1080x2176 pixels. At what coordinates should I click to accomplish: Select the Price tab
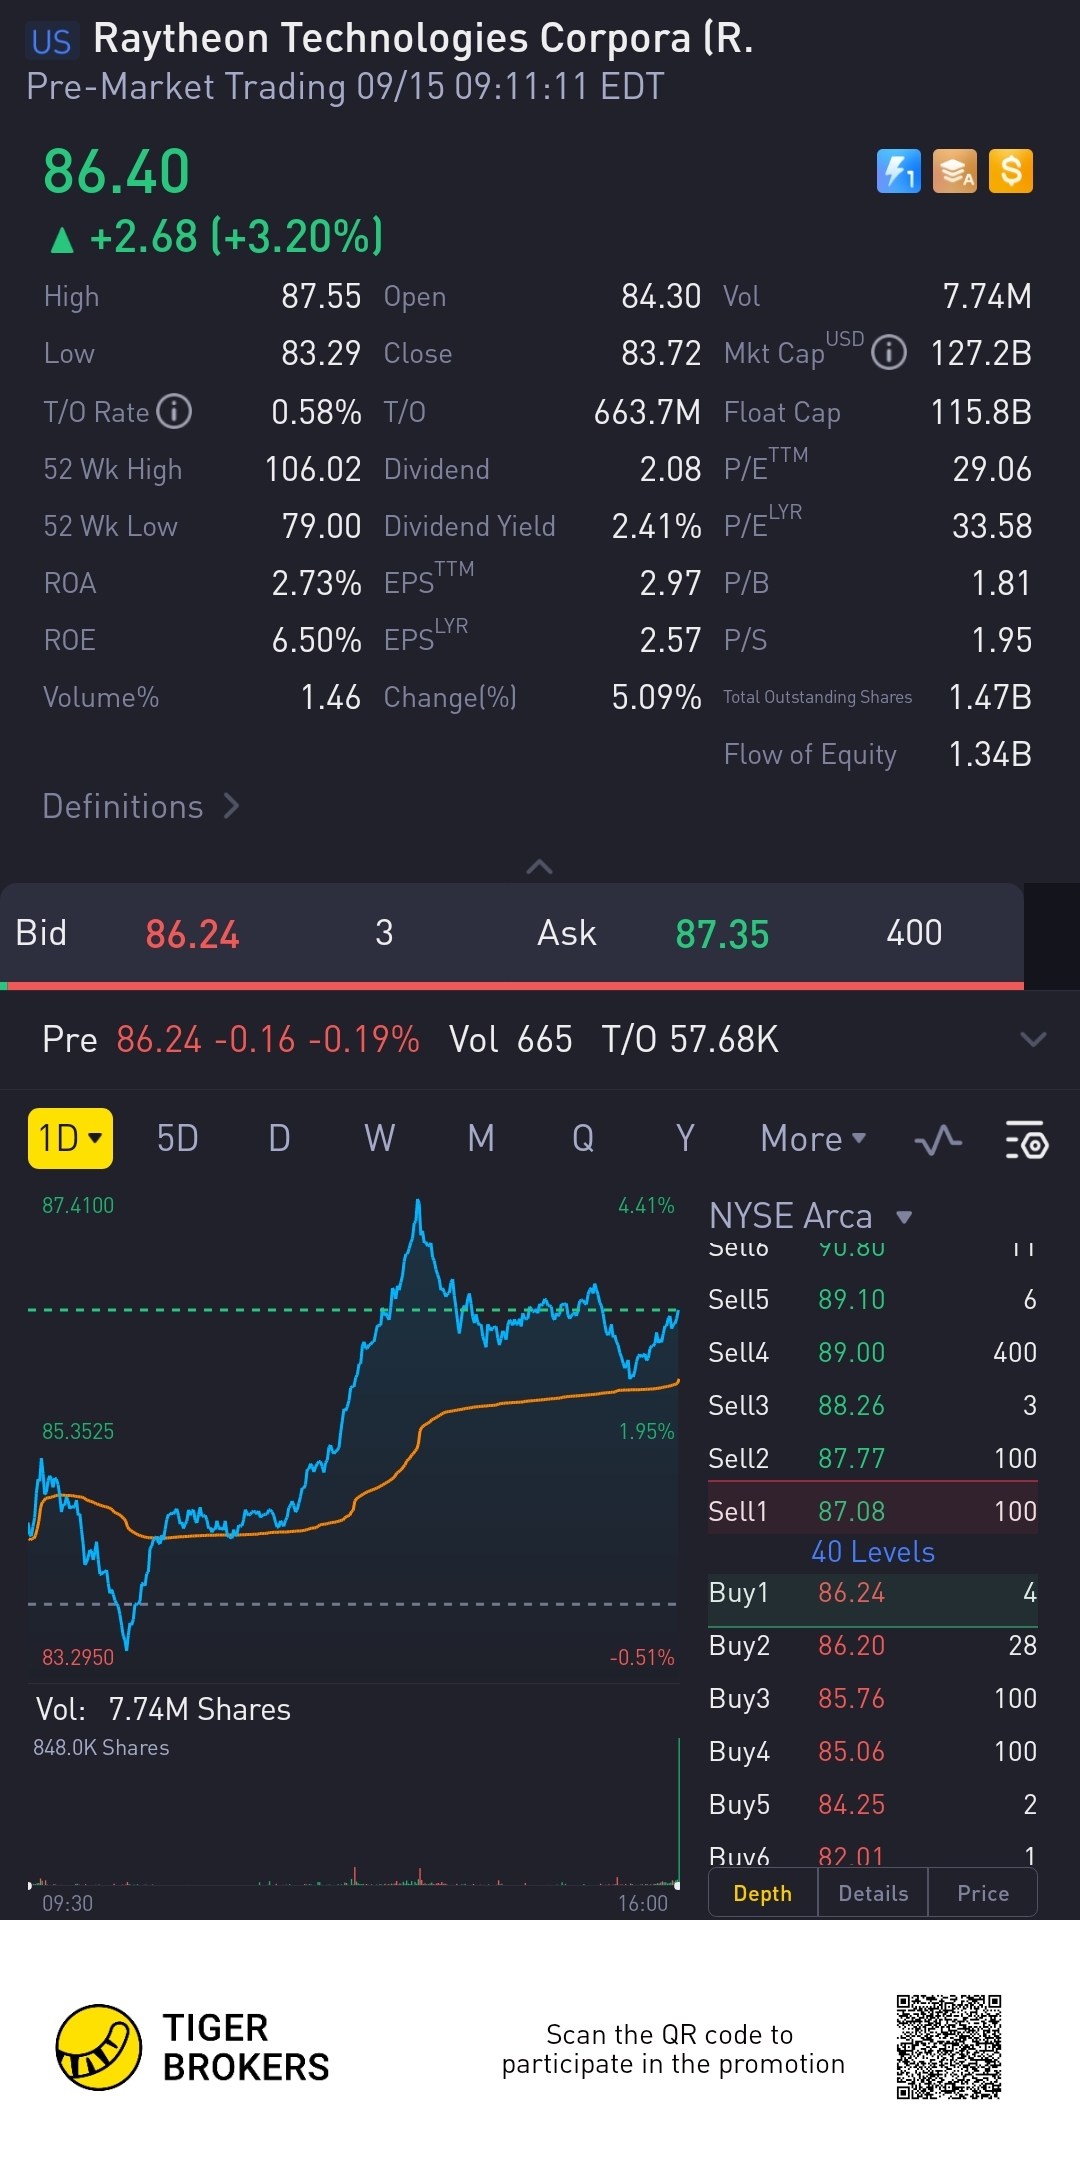click(983, 1893)
